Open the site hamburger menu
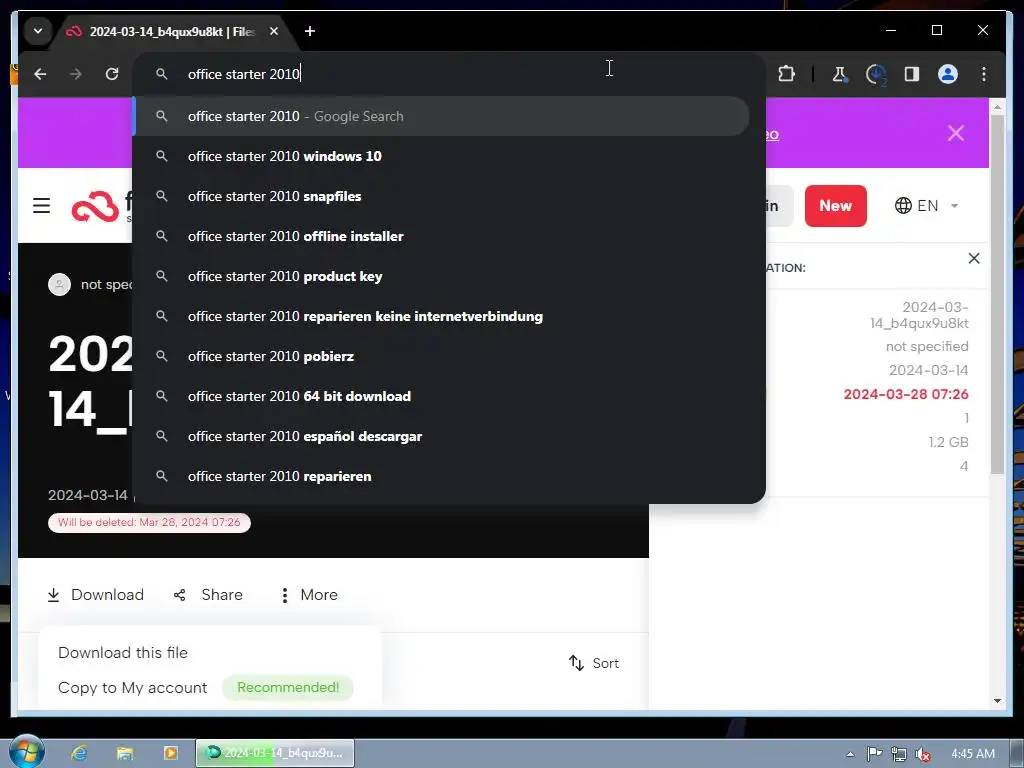This screenshot has height=768, width=1024. point(42,206)
